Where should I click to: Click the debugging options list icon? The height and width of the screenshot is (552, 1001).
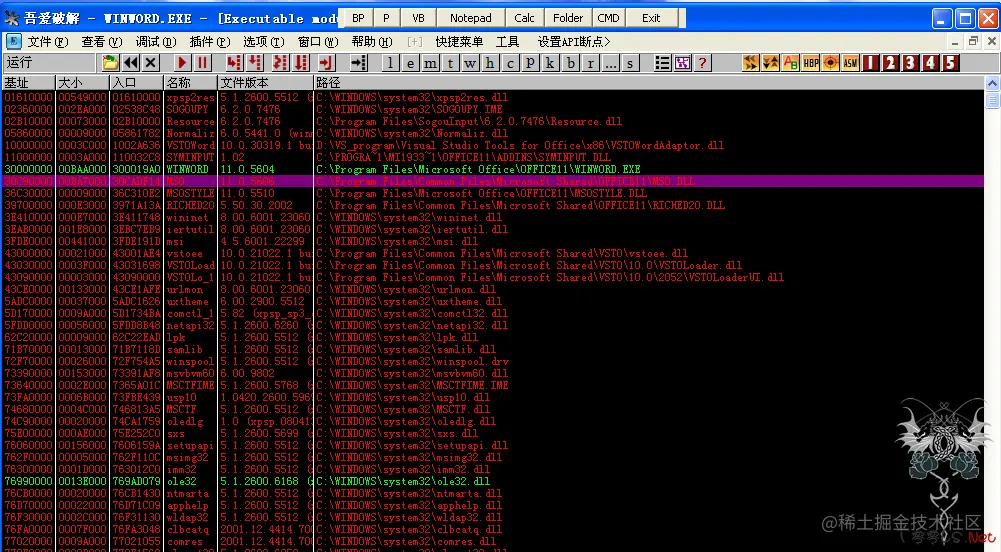663,63
